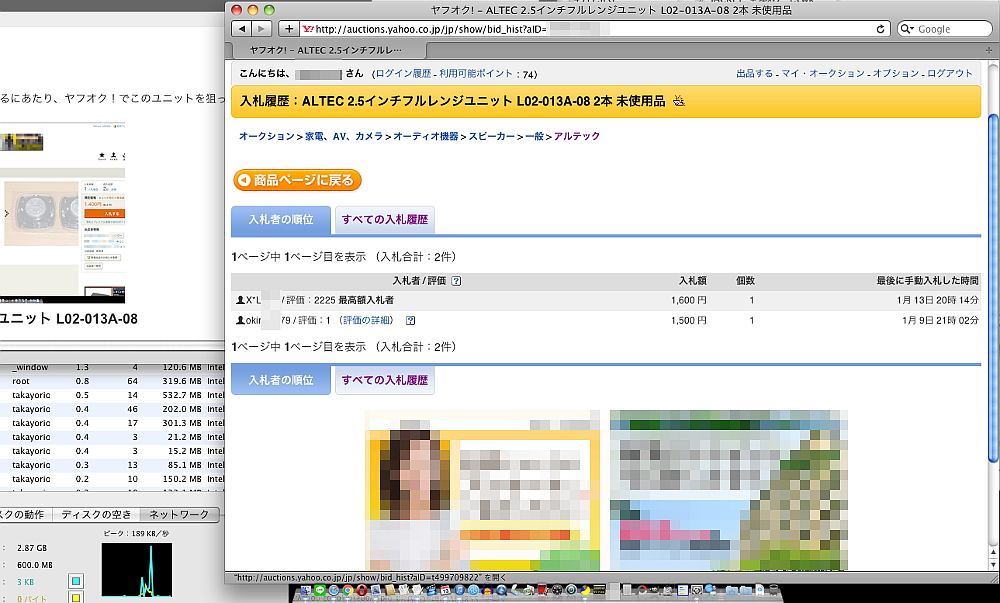Click the root process row in Activity Monitor
This screenshot has height=603, width=1000.
(x=112, y=381)
